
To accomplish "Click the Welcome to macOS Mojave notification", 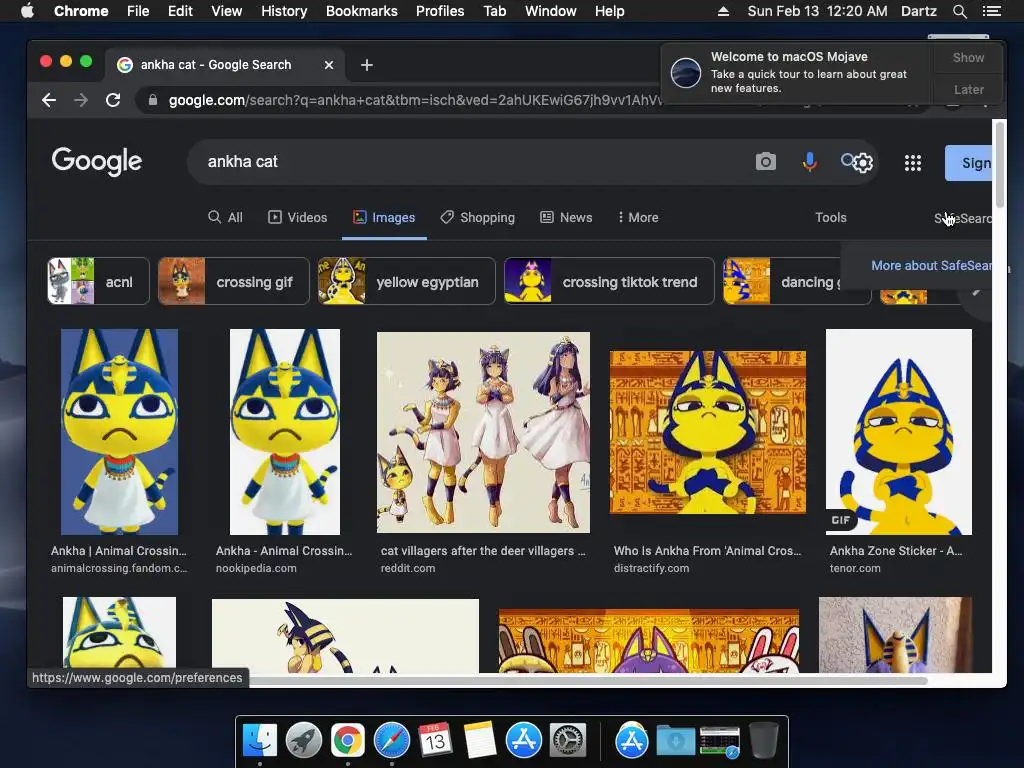I will [798, 72].
